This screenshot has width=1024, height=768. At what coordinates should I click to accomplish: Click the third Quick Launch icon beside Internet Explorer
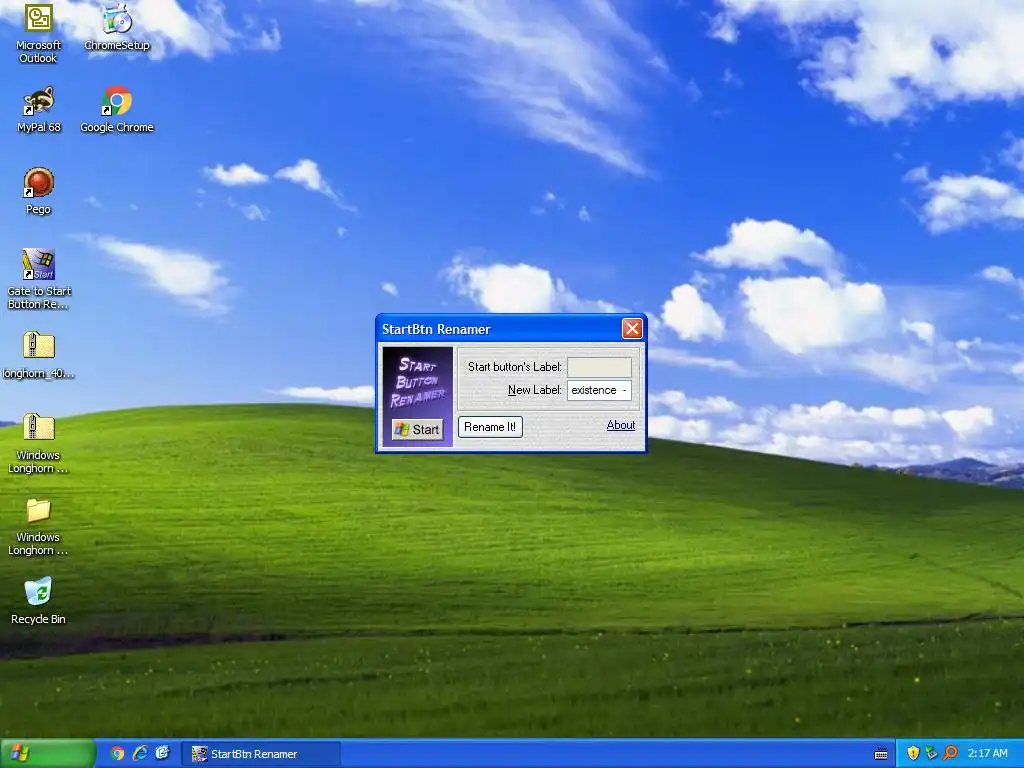[x=163, y=754]
